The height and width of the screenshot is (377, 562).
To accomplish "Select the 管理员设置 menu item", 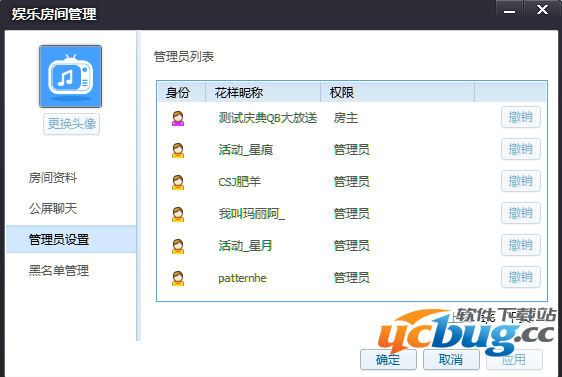I will [71, 239].
